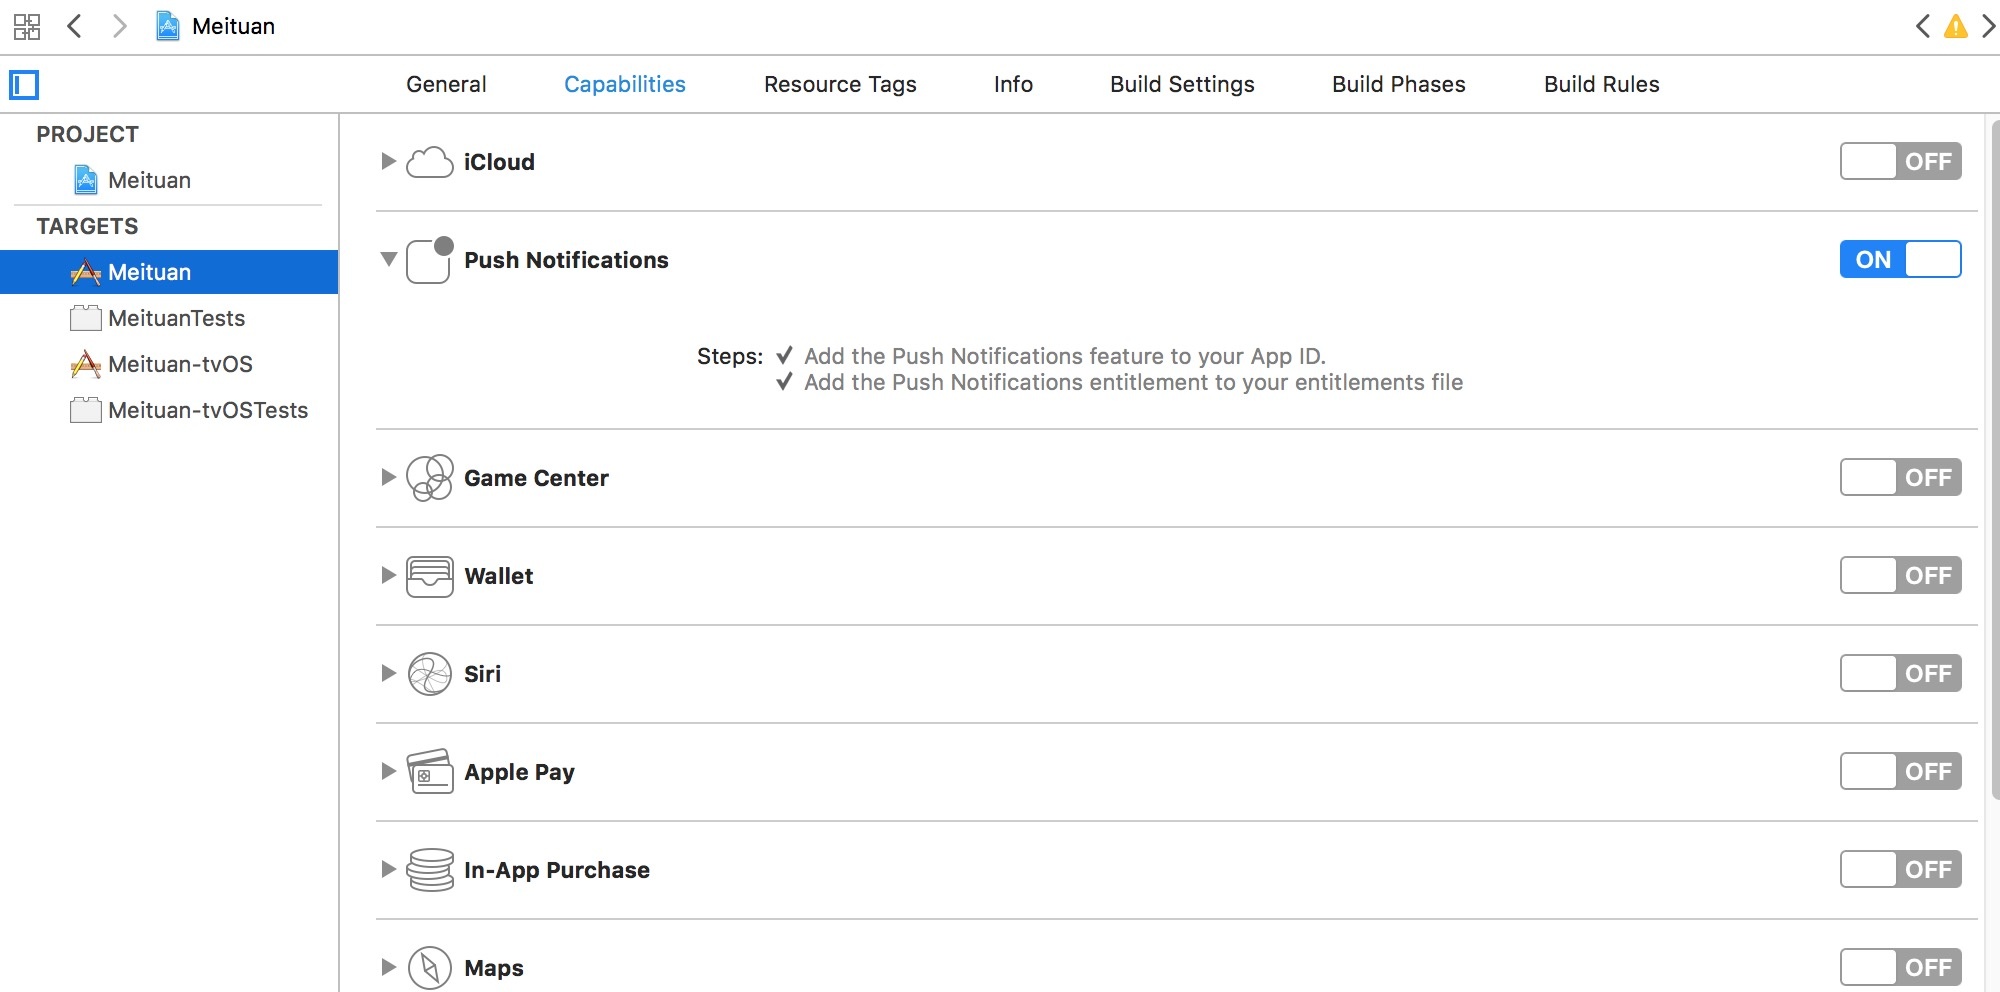The height and width of the screenshot is (992, 2000).
Task: Click the Meituan project file icon
Action: click(87, 180)
